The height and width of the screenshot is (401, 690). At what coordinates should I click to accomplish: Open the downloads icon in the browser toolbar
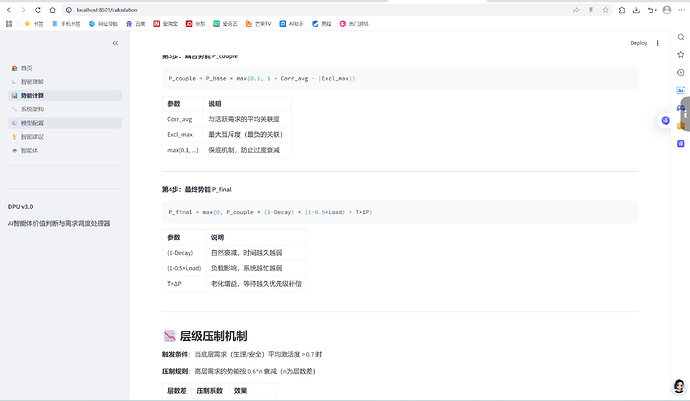(x=636, y=10)
